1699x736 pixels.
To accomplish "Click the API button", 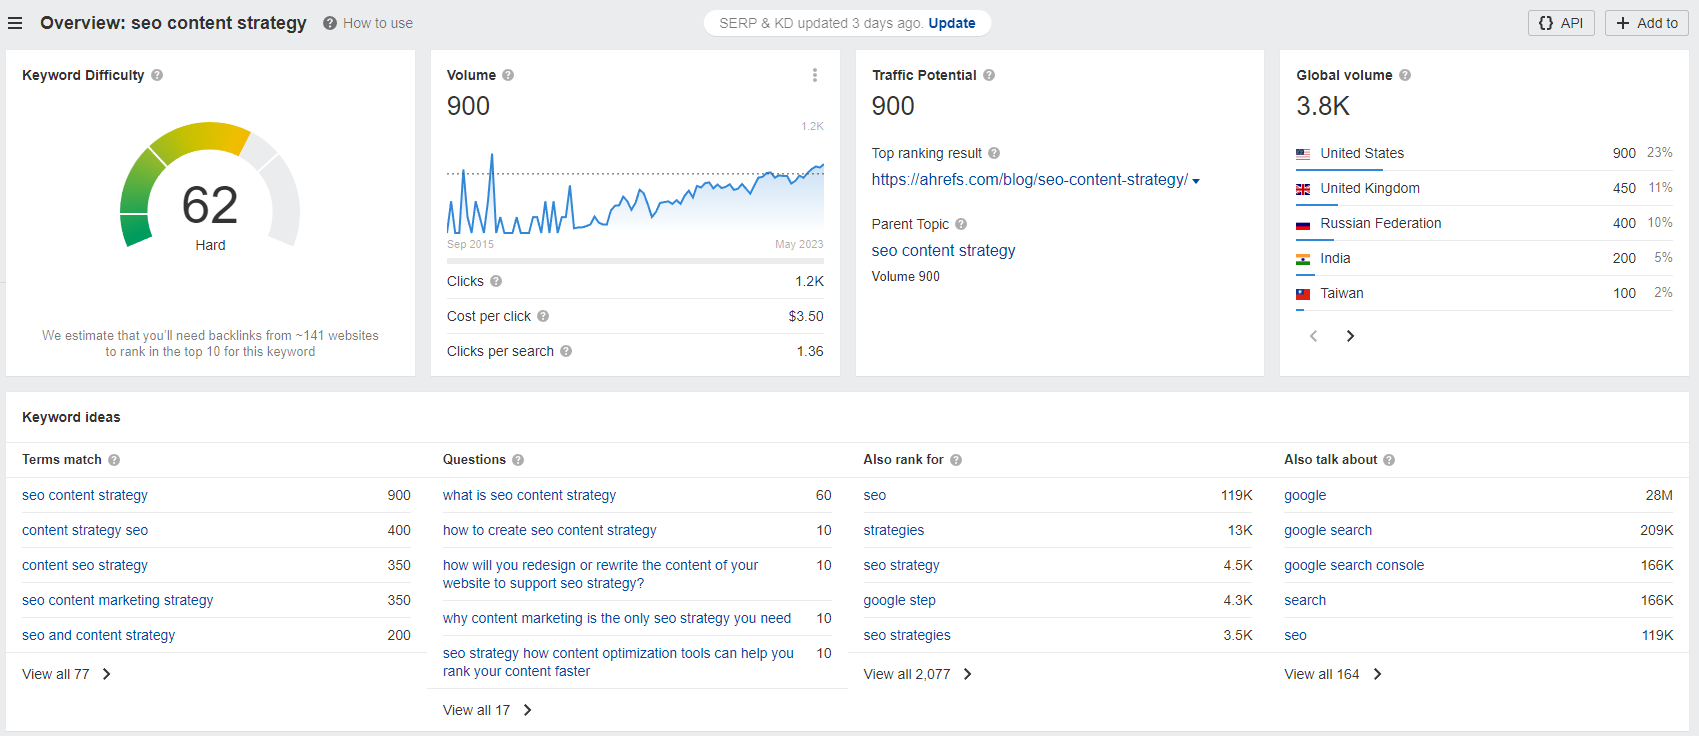I will tap(1561, 23).
